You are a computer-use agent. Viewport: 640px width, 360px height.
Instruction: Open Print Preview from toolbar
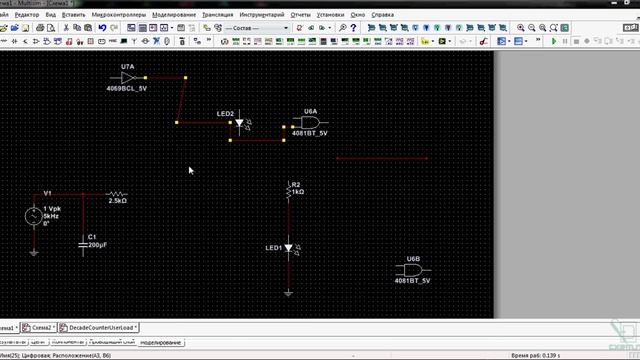[x=51, y=28]
